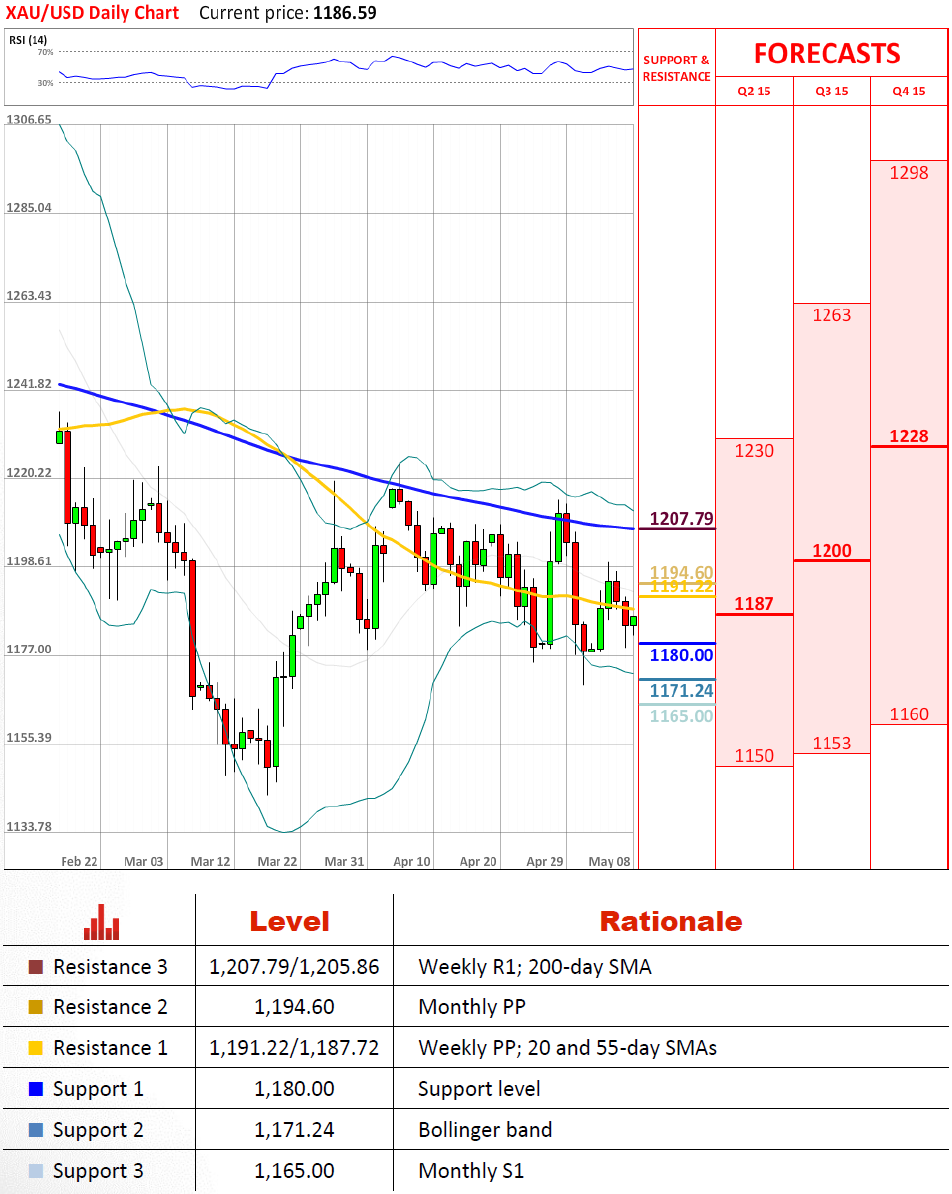The image size is (952, 1194).
Task: Click the RSI 30% level label
Action: tap(46, 83)
